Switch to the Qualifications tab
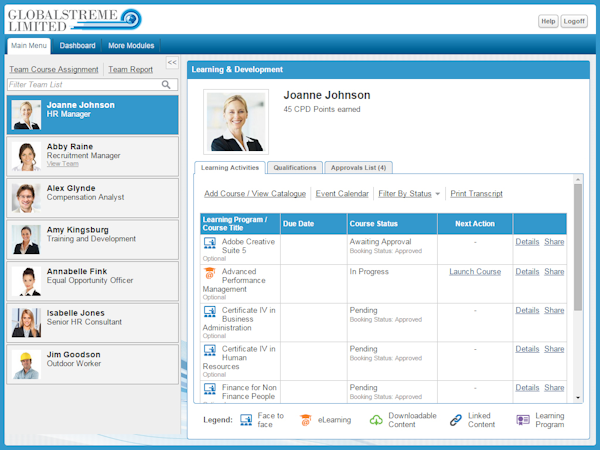The width and height of the screenshot is (600, 450). click(294, 168)
